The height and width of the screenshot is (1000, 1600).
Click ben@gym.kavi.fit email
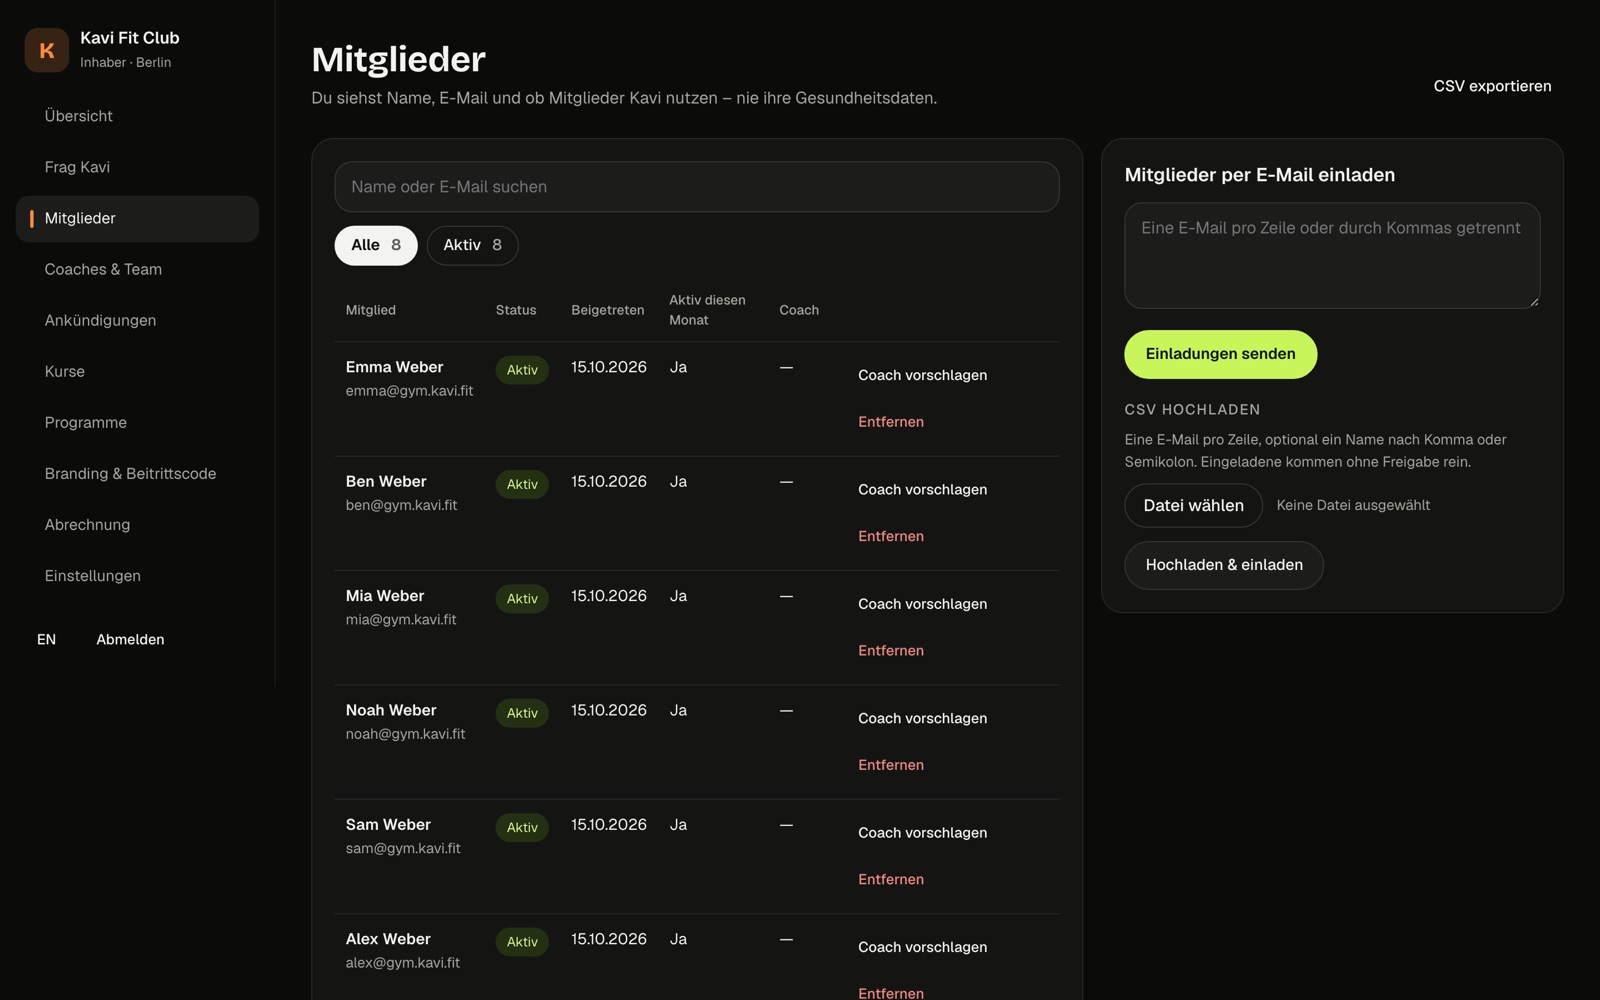click(401, 505)
